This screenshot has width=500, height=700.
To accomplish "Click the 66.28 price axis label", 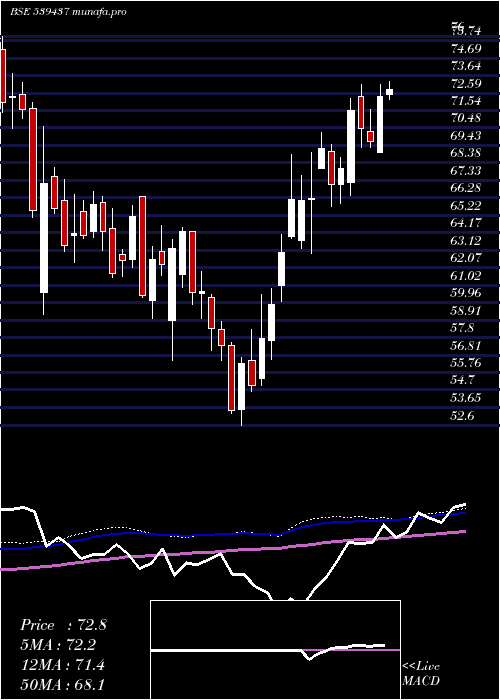I will click(x=466, y=188).
